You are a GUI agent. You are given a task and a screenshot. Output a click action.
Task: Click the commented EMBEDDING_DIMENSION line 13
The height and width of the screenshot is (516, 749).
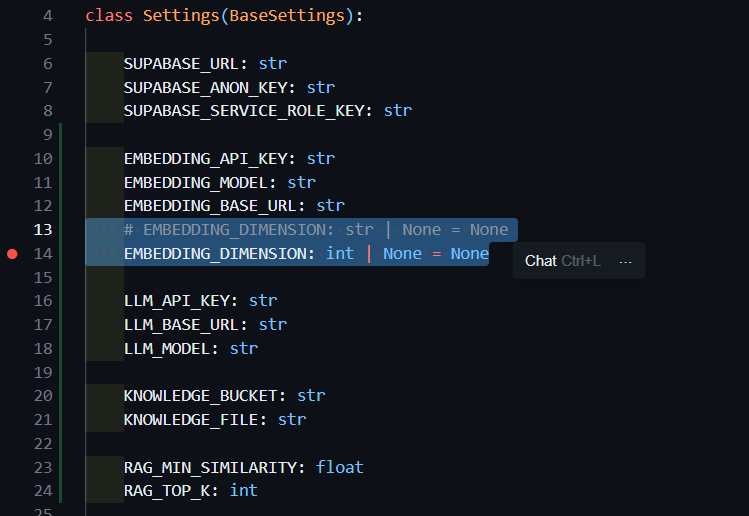click(316, 230)
